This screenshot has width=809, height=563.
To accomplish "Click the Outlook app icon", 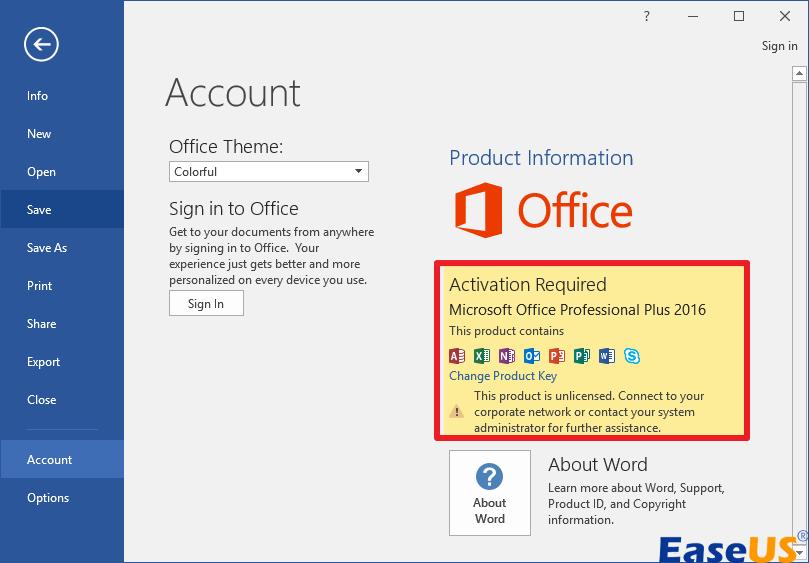I will coord(531,356).
